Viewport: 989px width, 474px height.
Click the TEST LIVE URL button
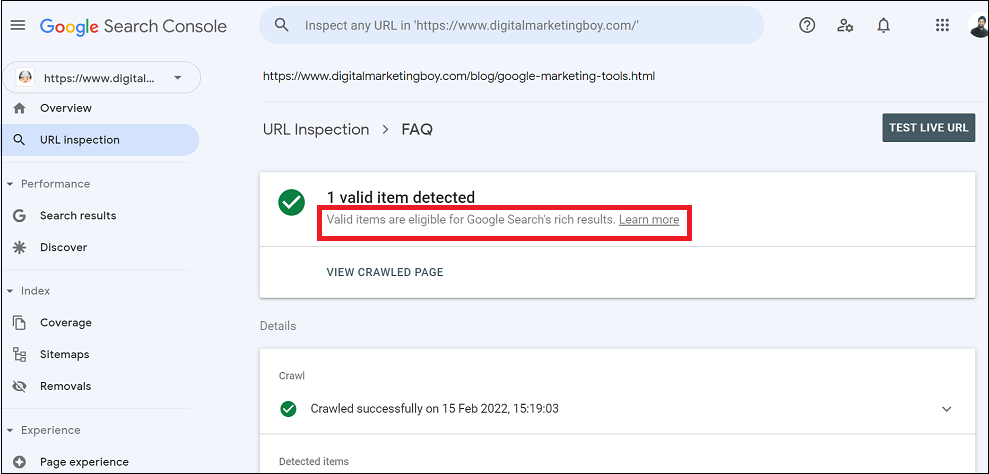click(x=928, y=127)
